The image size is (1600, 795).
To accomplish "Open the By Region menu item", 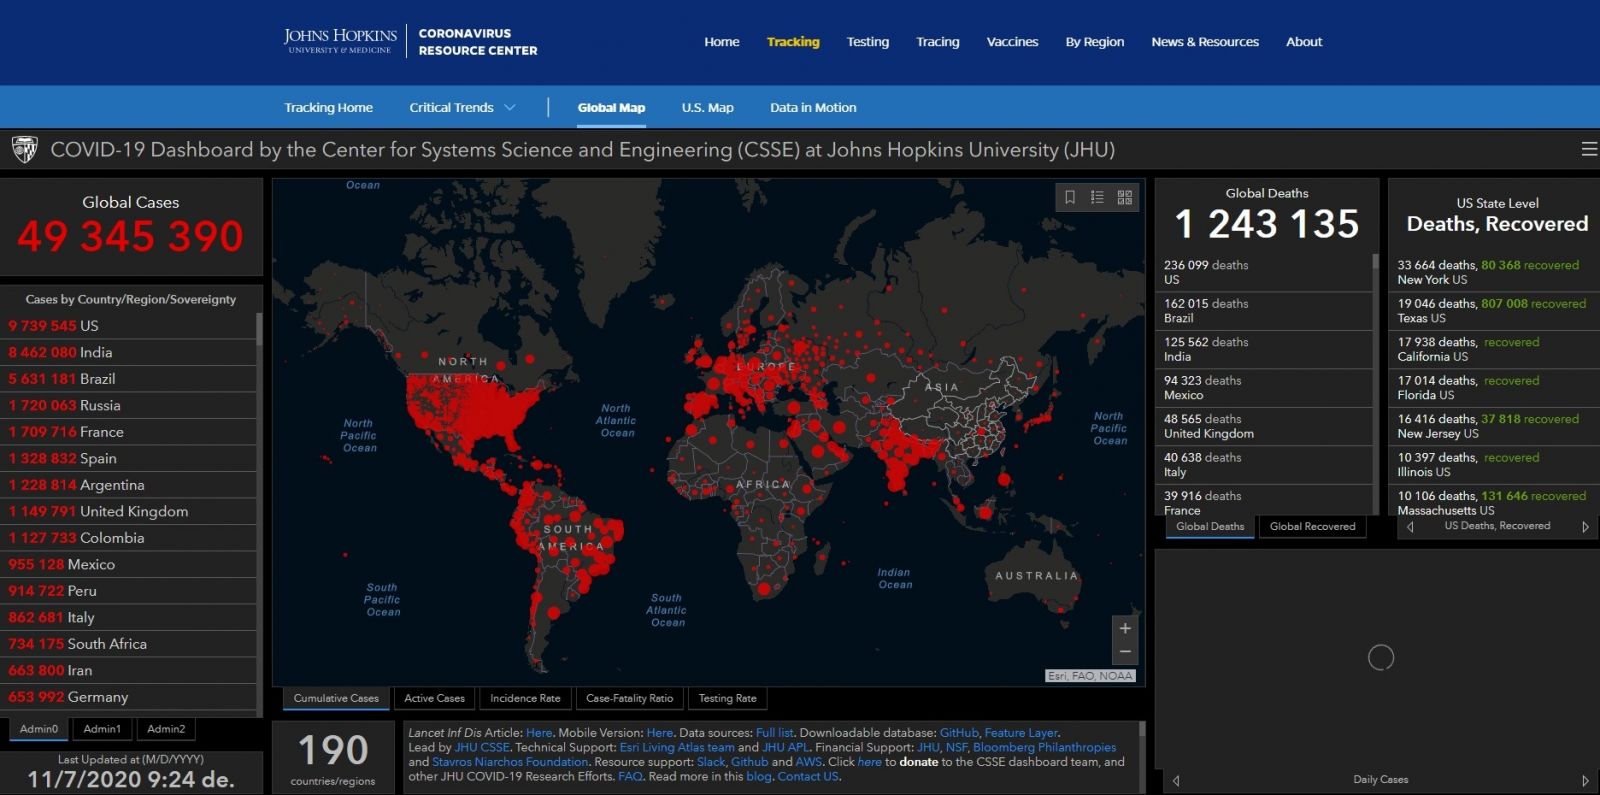I will point(1094,42).
